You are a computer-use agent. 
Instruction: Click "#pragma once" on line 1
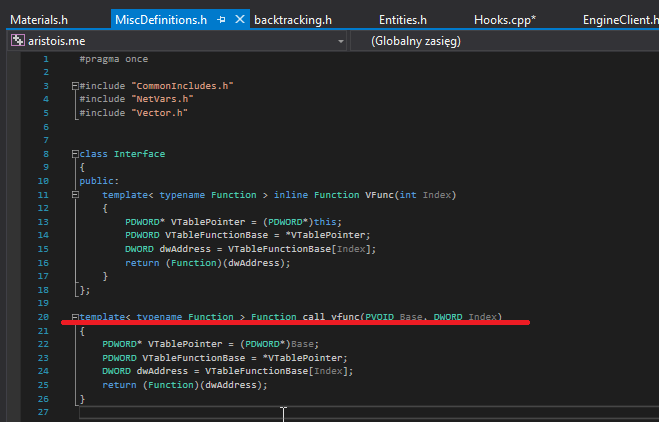pos(113,59)
